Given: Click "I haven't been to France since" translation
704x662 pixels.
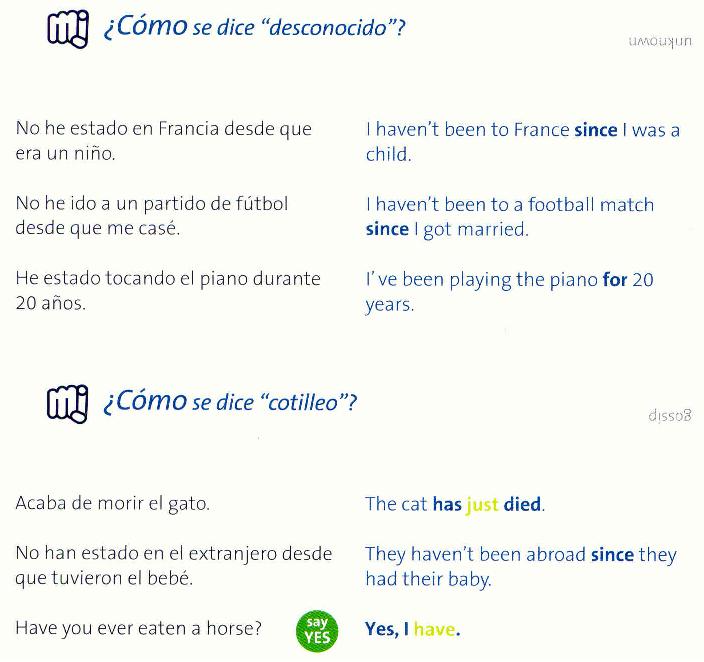Looking at the screenshot, I should click(x=523, y=142).
